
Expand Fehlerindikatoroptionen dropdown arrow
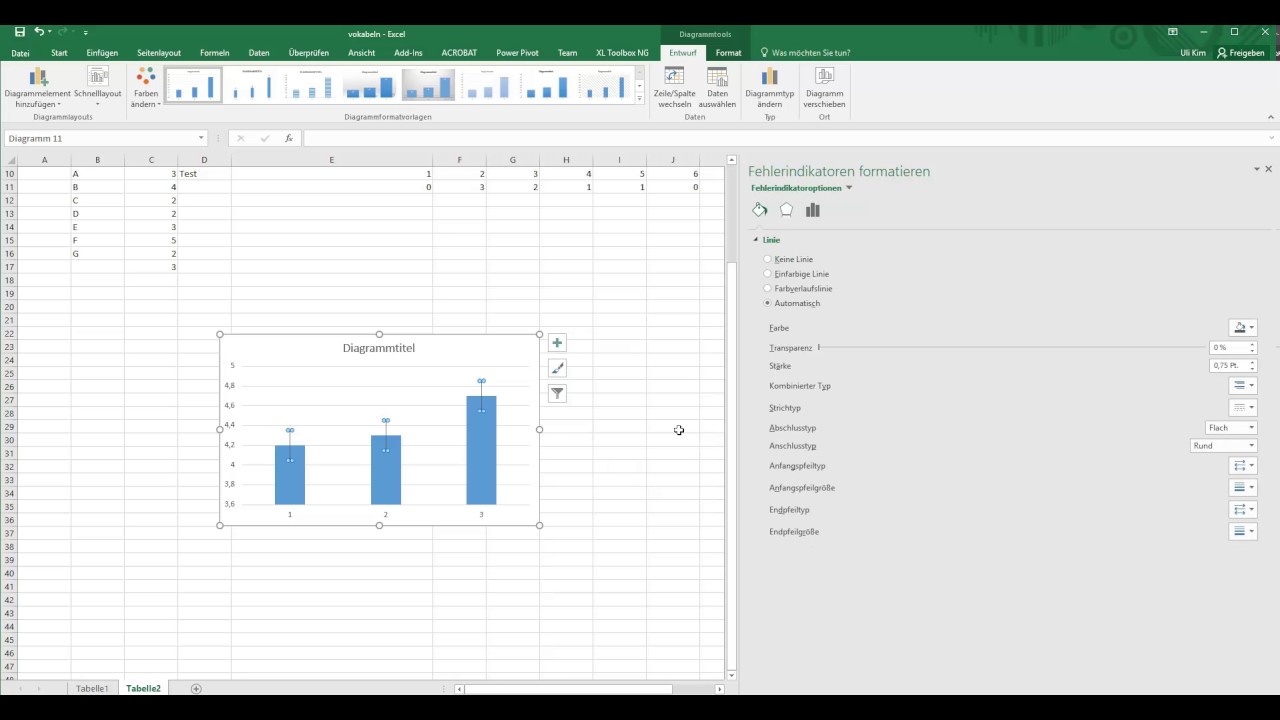point(849,188)
